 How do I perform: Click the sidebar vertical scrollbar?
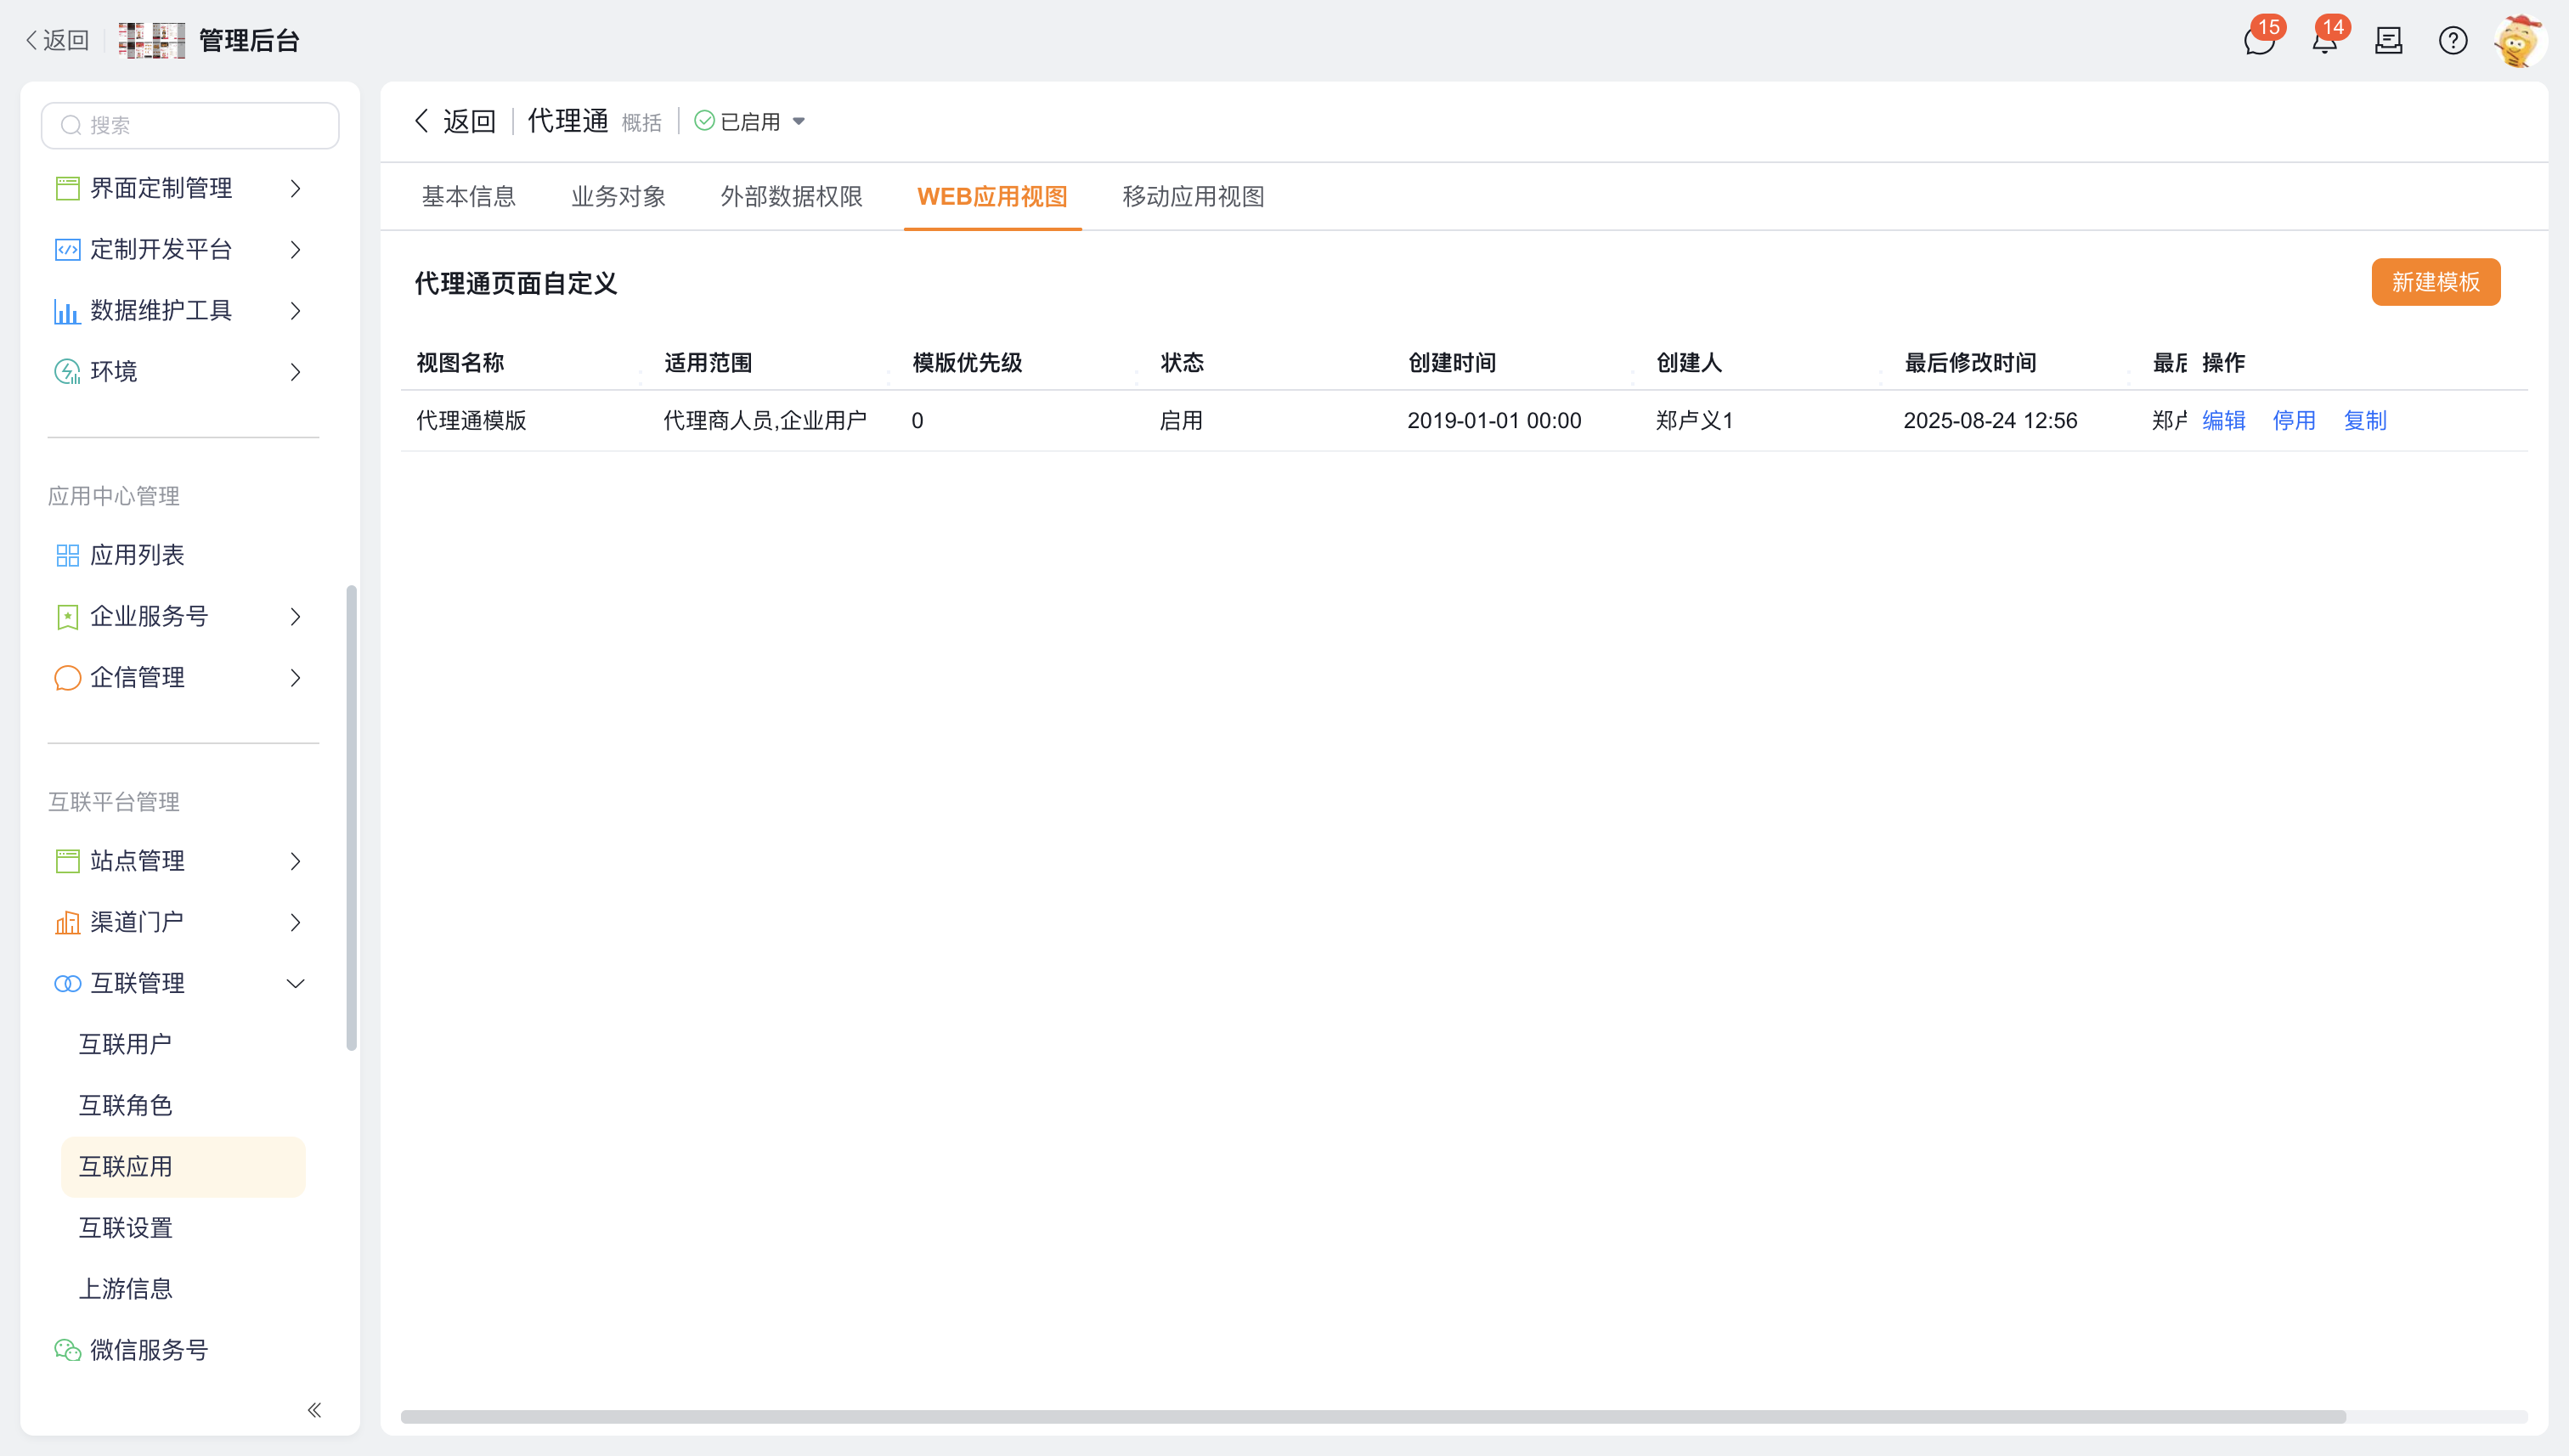(351, 817)
